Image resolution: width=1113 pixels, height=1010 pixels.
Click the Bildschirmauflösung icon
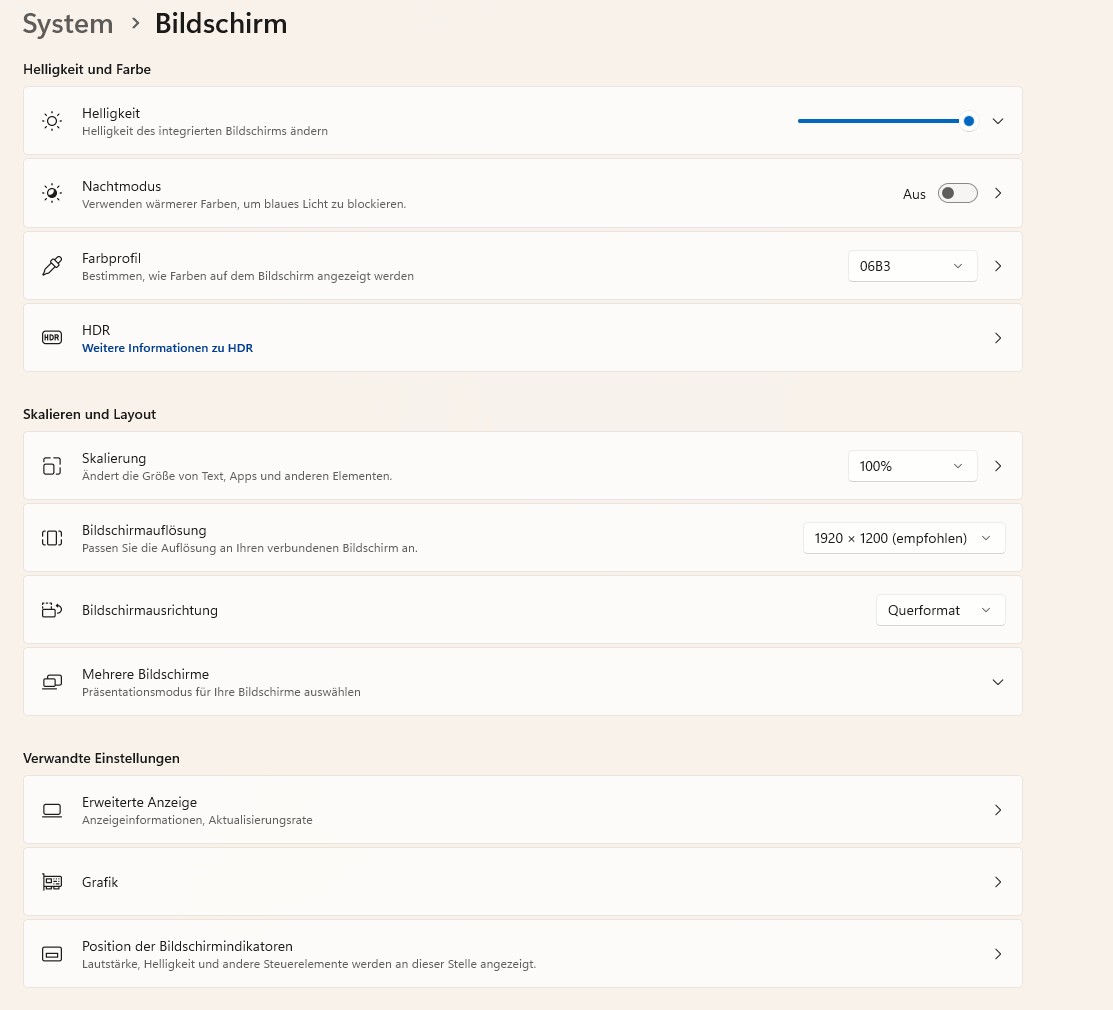(52, 538)
